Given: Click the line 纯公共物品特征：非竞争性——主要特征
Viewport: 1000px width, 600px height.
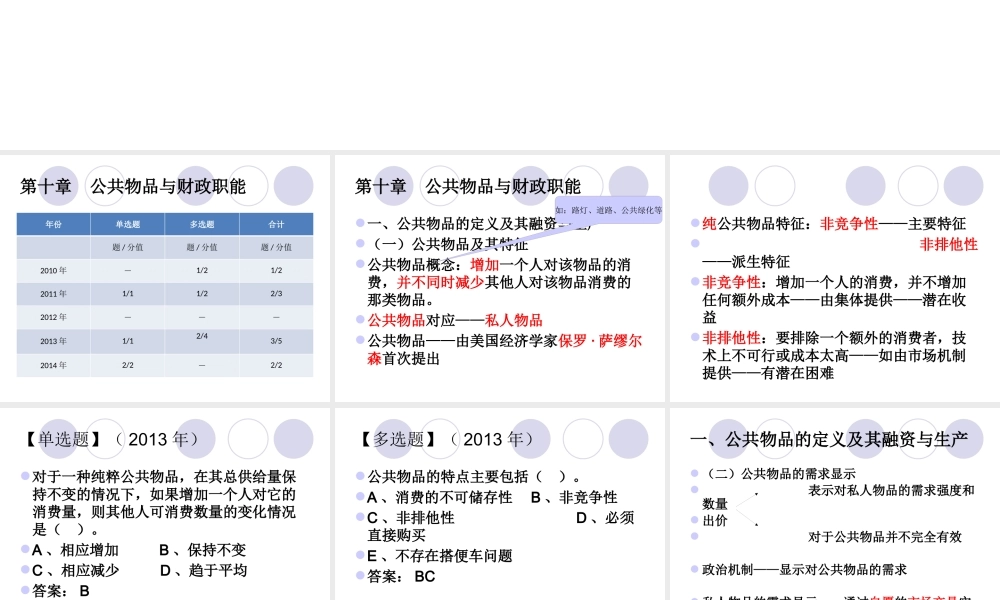Looking at the screenshot, I should [x=834, y=224].
